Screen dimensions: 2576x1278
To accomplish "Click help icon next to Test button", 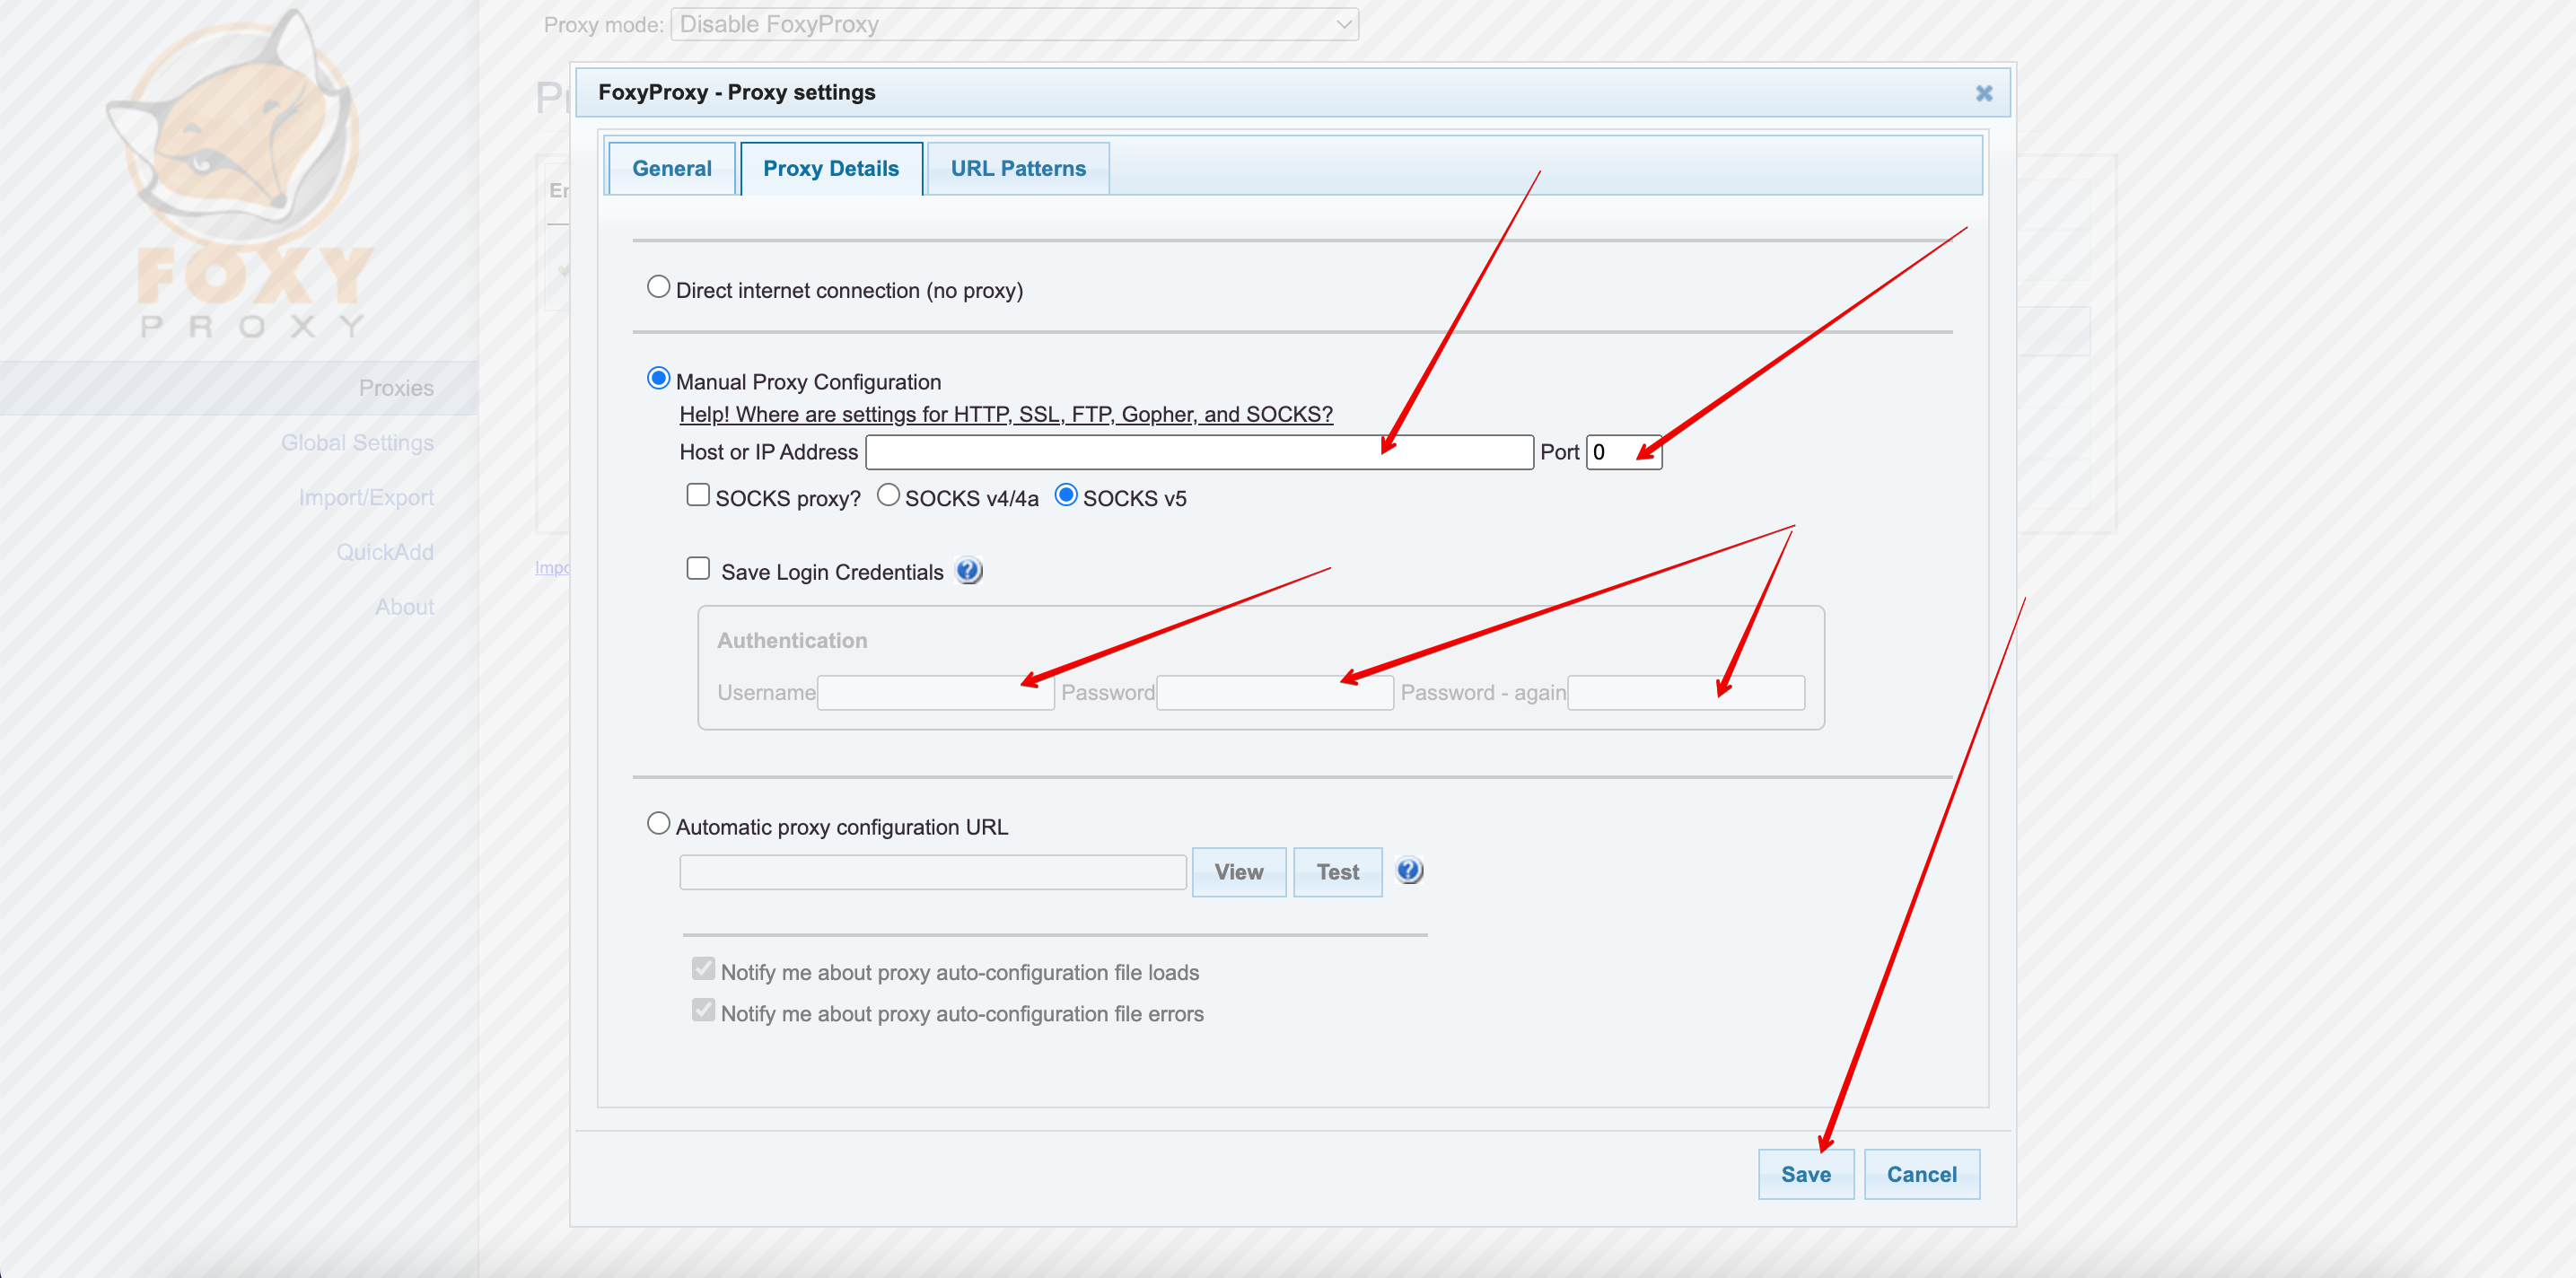I will 1409,871.
